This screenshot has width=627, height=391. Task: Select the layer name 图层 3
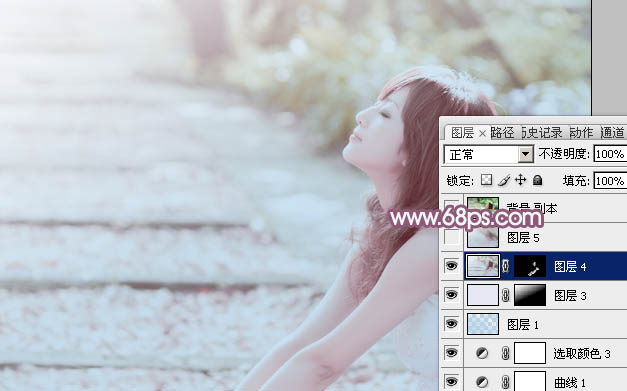[x=570, y=296]
